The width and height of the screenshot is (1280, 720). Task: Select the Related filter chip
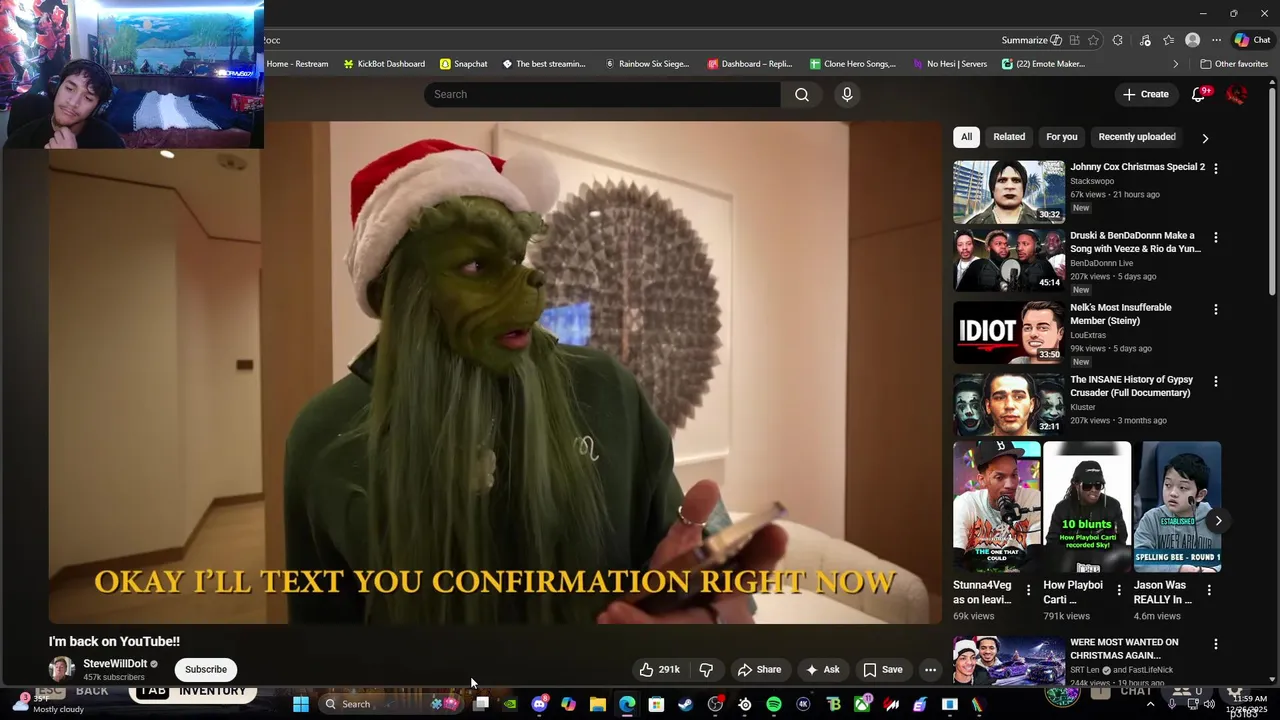(1009, 137)
